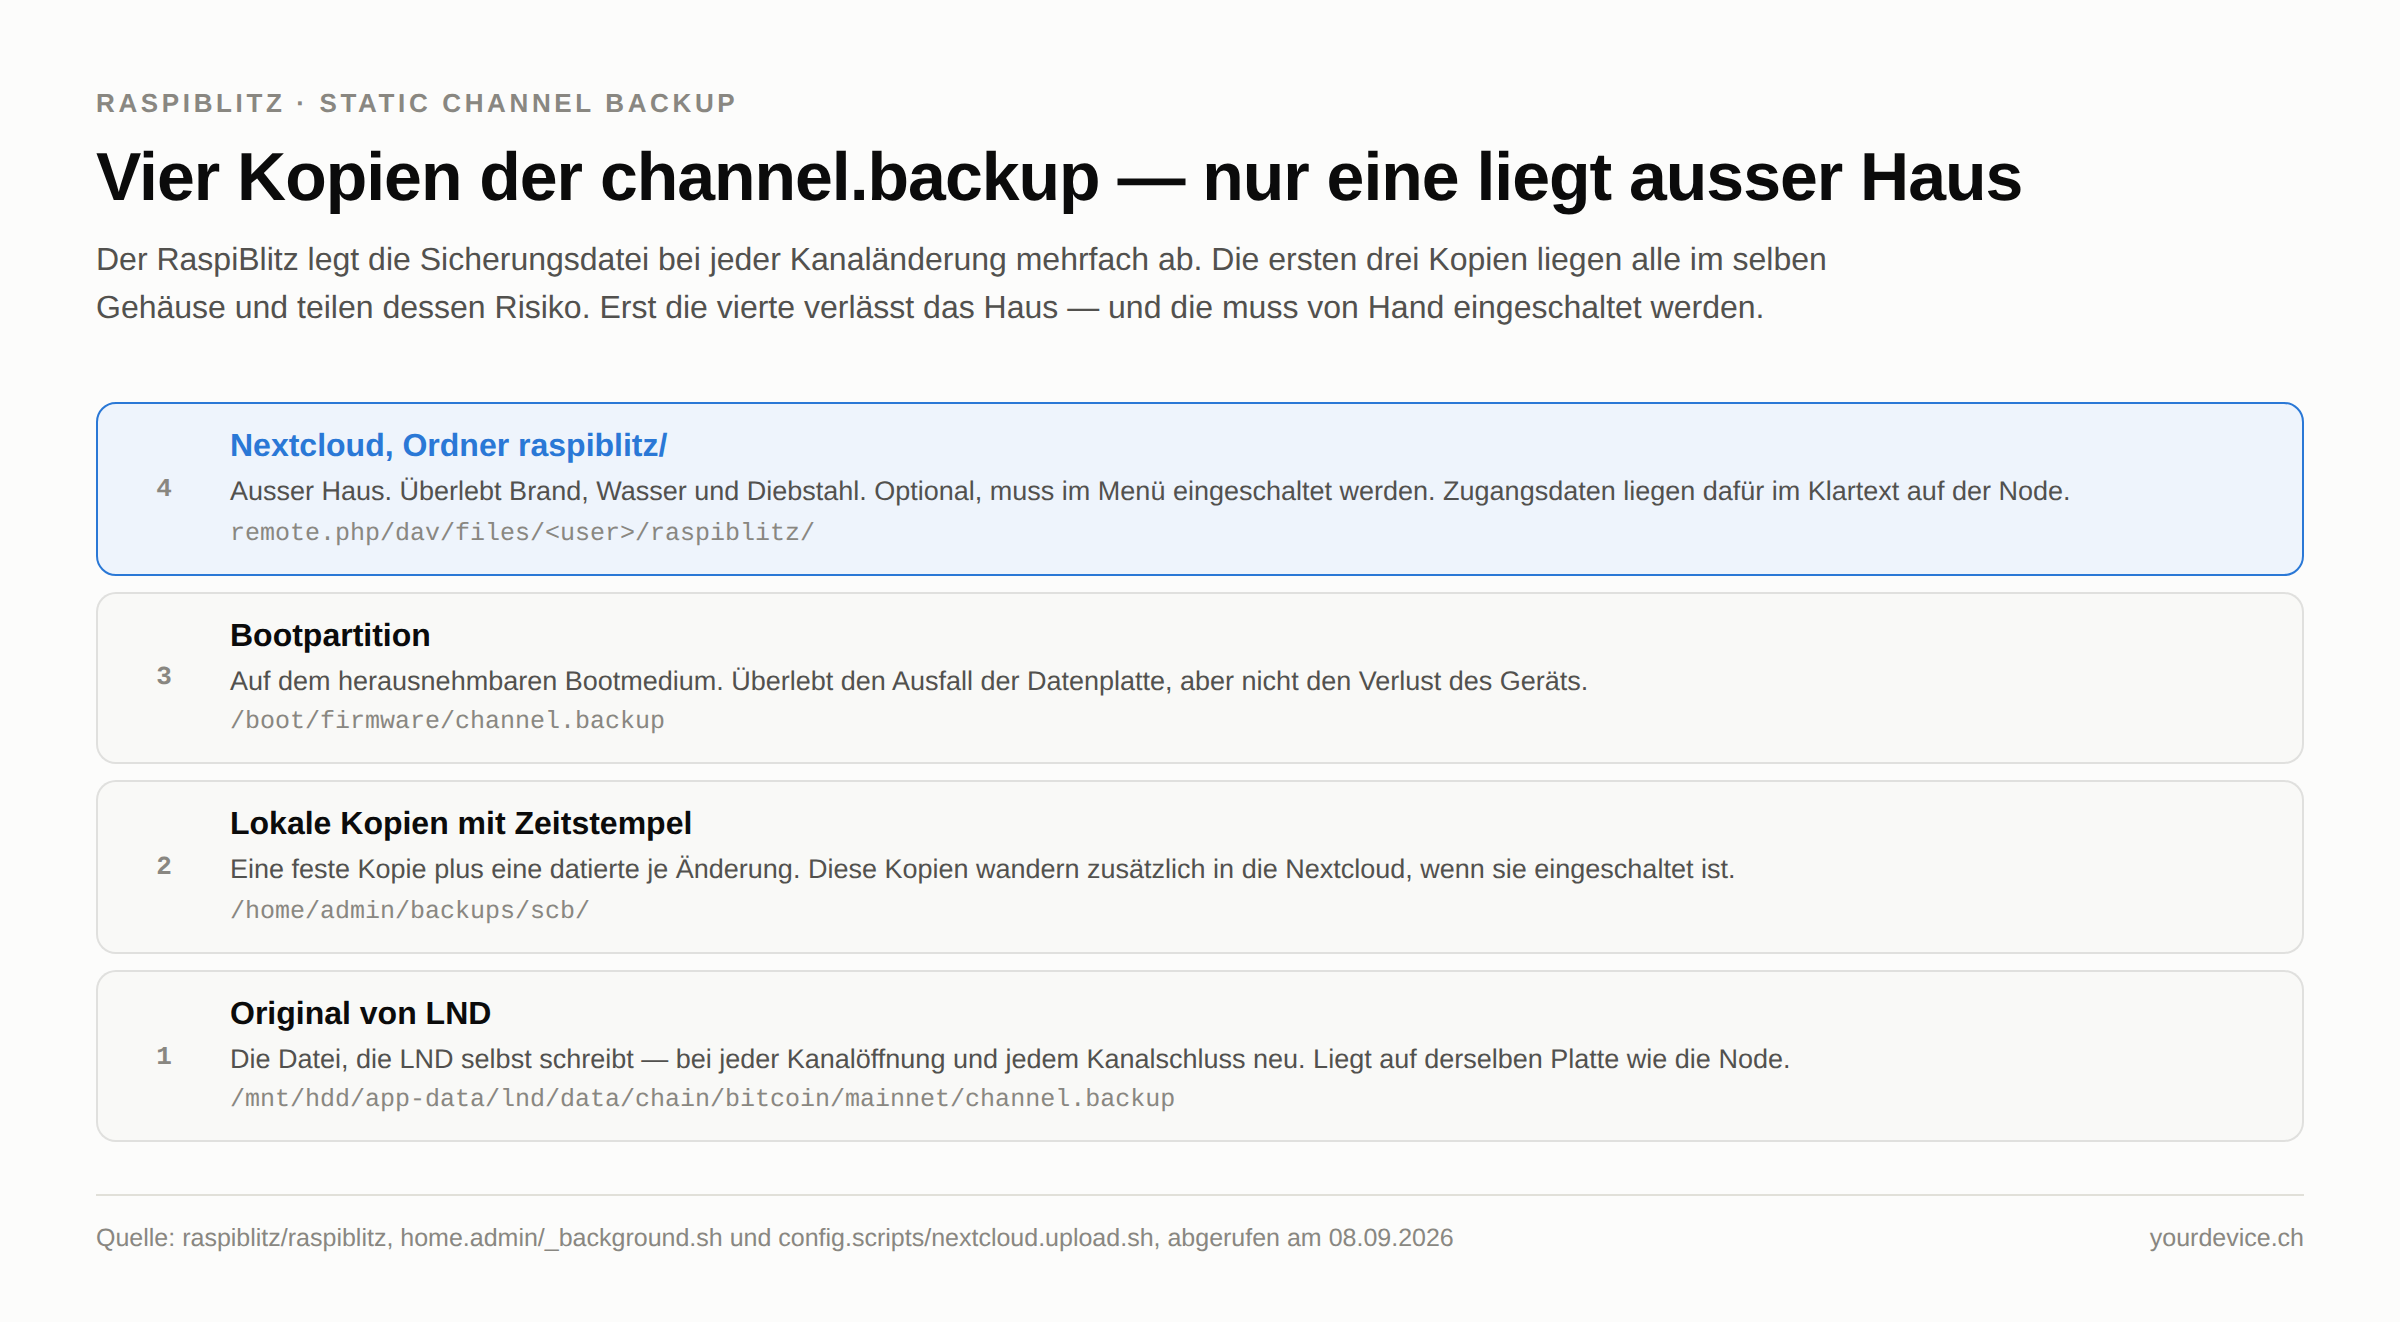Select the path /home/admin/backups/scb/
The height and width of the screenshot is (1322, 2400).
tap(410, 910)
